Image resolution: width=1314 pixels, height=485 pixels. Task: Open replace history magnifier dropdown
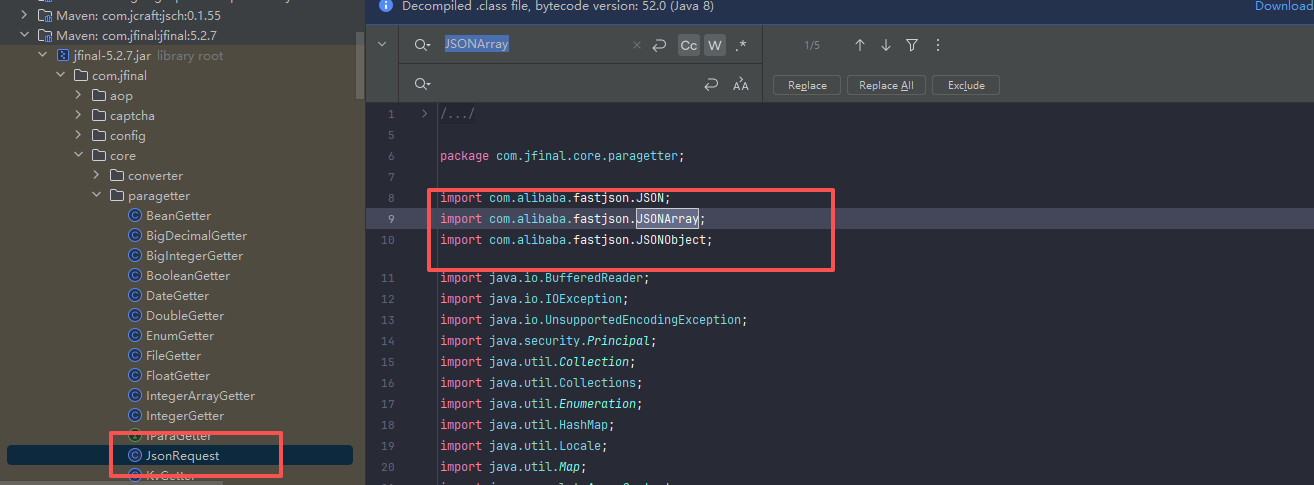pyautogui.click(x=423, y=85)
